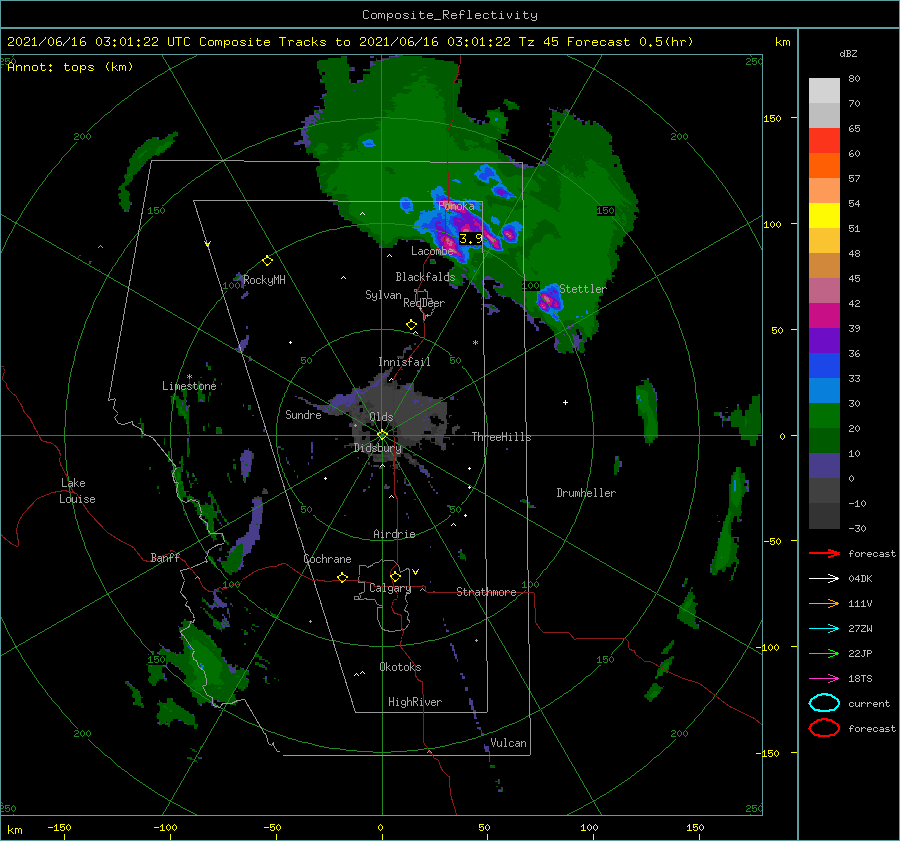Click the RedDeer city label
Screen dimensions: 900x841
tap(424, 303)
